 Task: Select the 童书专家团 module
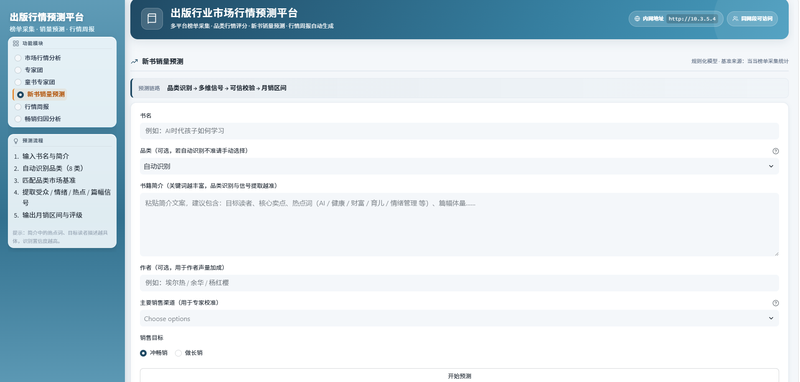coord(35,82)
